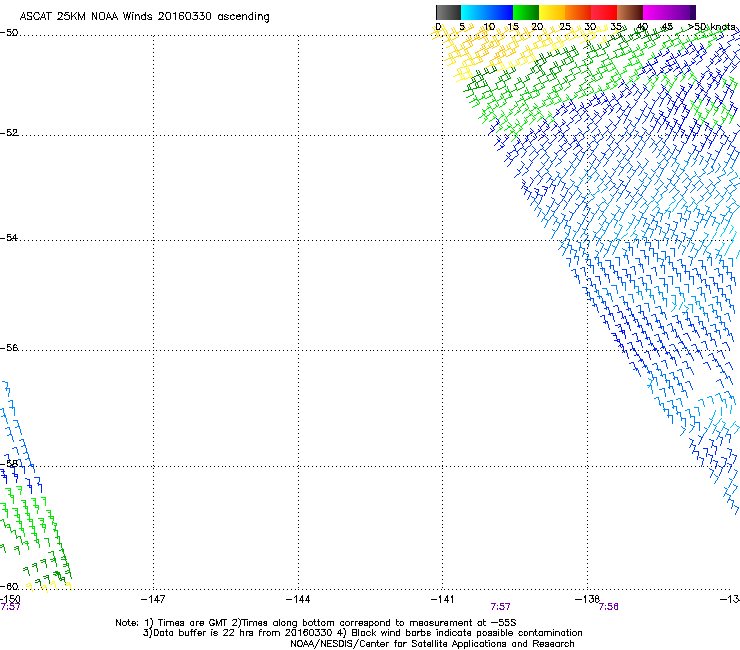Click the '-147' longitude axis label
This screenshot has width=740, height=650.
click(153, 599)
